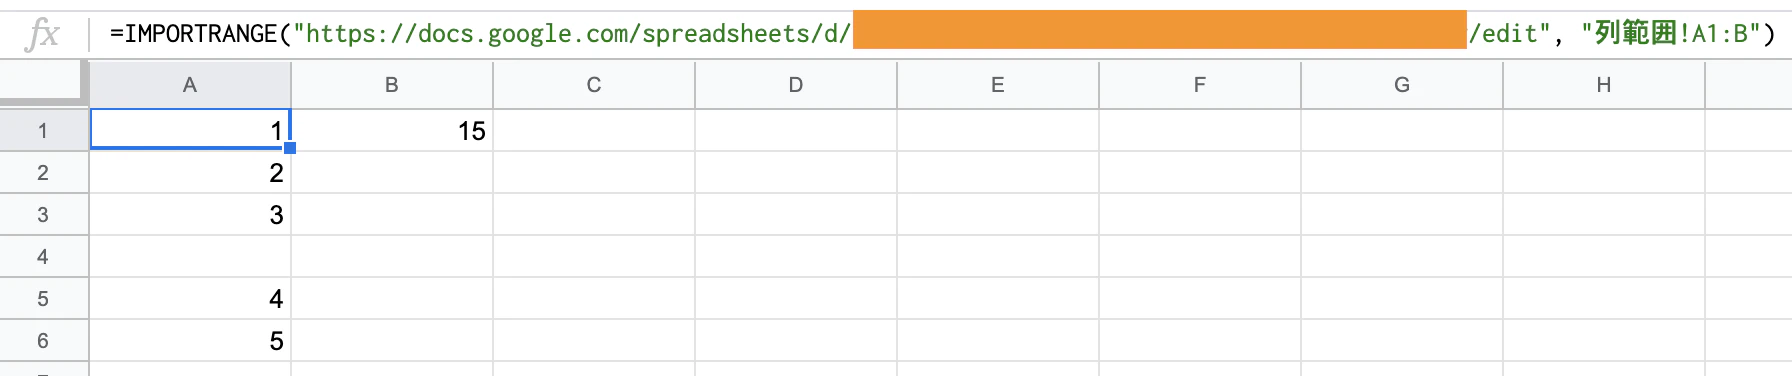Select row 6 header
The image size is (1792, 376).
(x=43, y=340)
